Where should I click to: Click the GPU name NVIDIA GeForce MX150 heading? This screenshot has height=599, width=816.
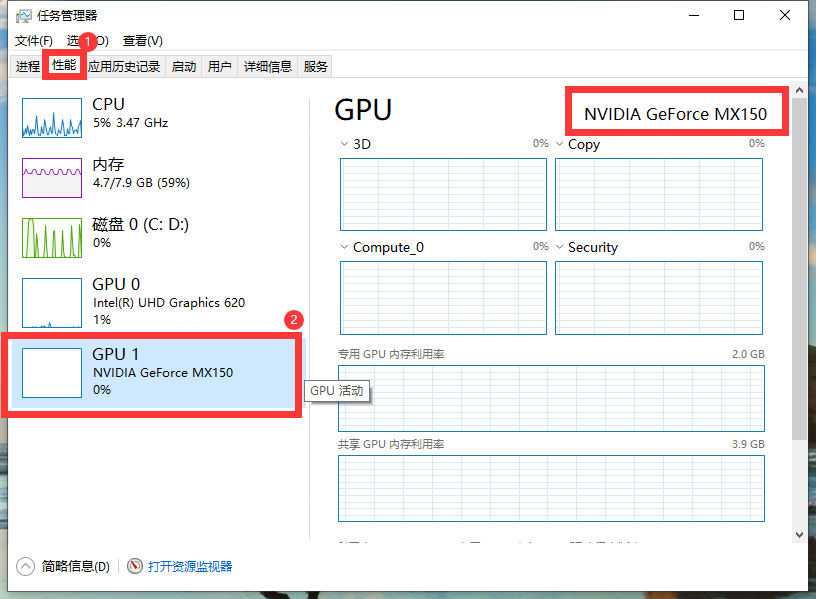[x=675, y=114]
